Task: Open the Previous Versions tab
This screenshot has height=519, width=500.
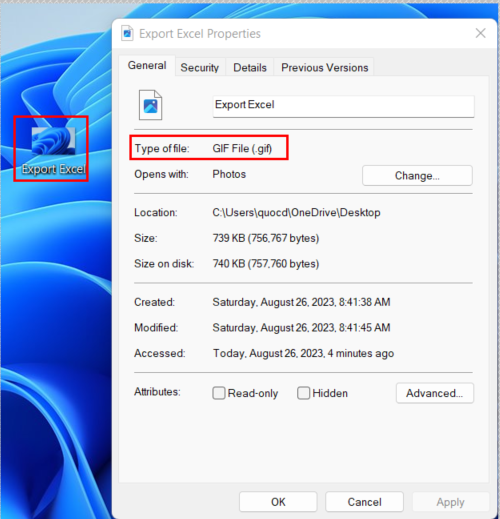Action: (x=324, y=68)
